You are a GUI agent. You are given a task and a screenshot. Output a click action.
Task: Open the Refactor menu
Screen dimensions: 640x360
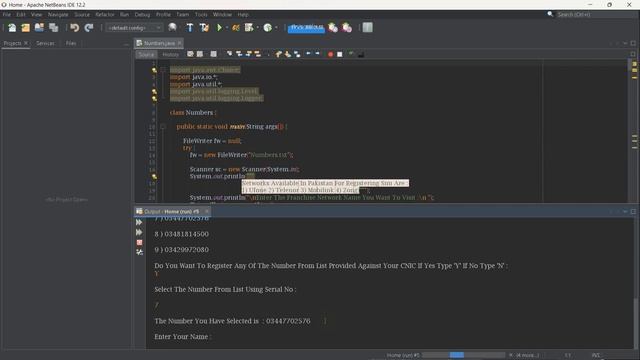(105, 14)
